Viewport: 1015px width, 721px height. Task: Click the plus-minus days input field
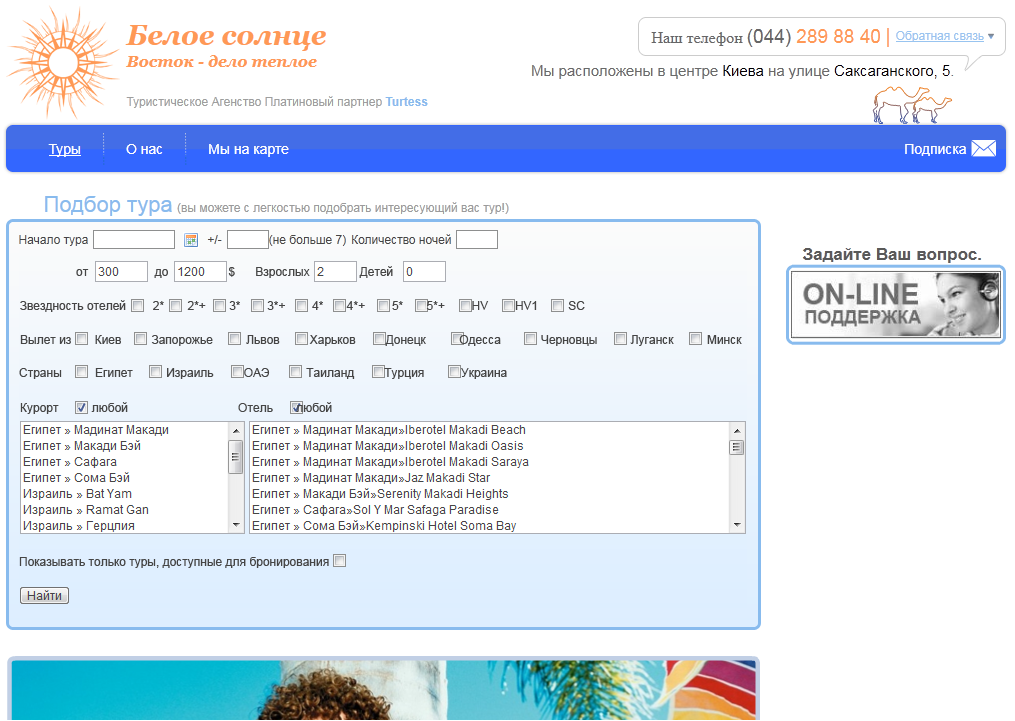247,239
